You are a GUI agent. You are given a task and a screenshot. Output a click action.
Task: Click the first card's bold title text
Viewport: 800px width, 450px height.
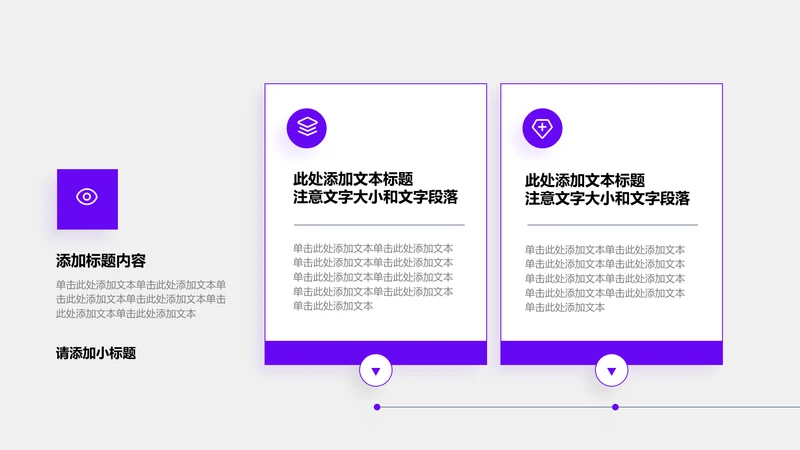(x=375, y=188)
